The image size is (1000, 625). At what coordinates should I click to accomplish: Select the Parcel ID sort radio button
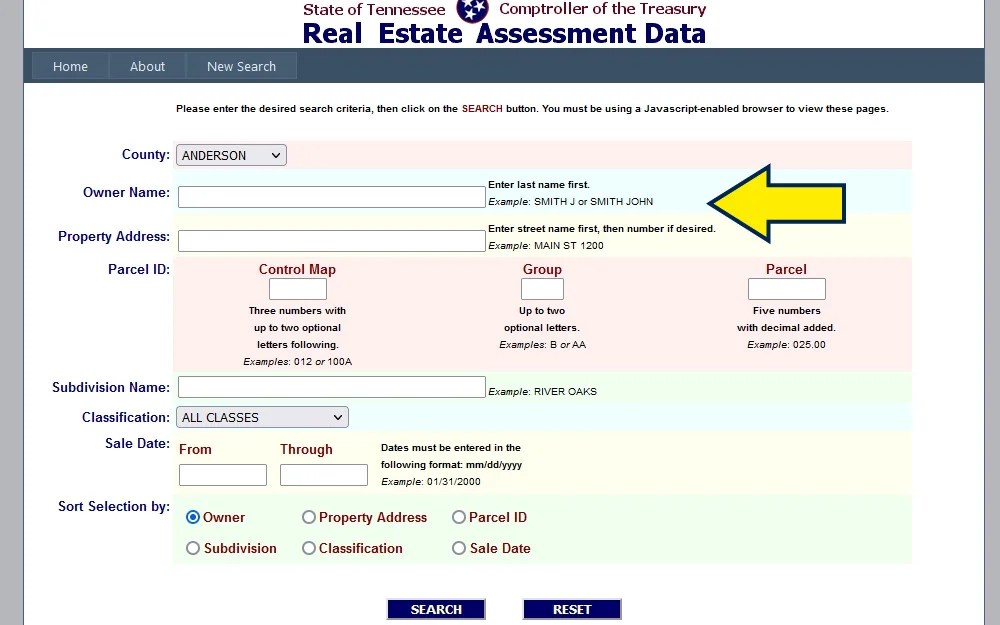[x=459, y=517]
